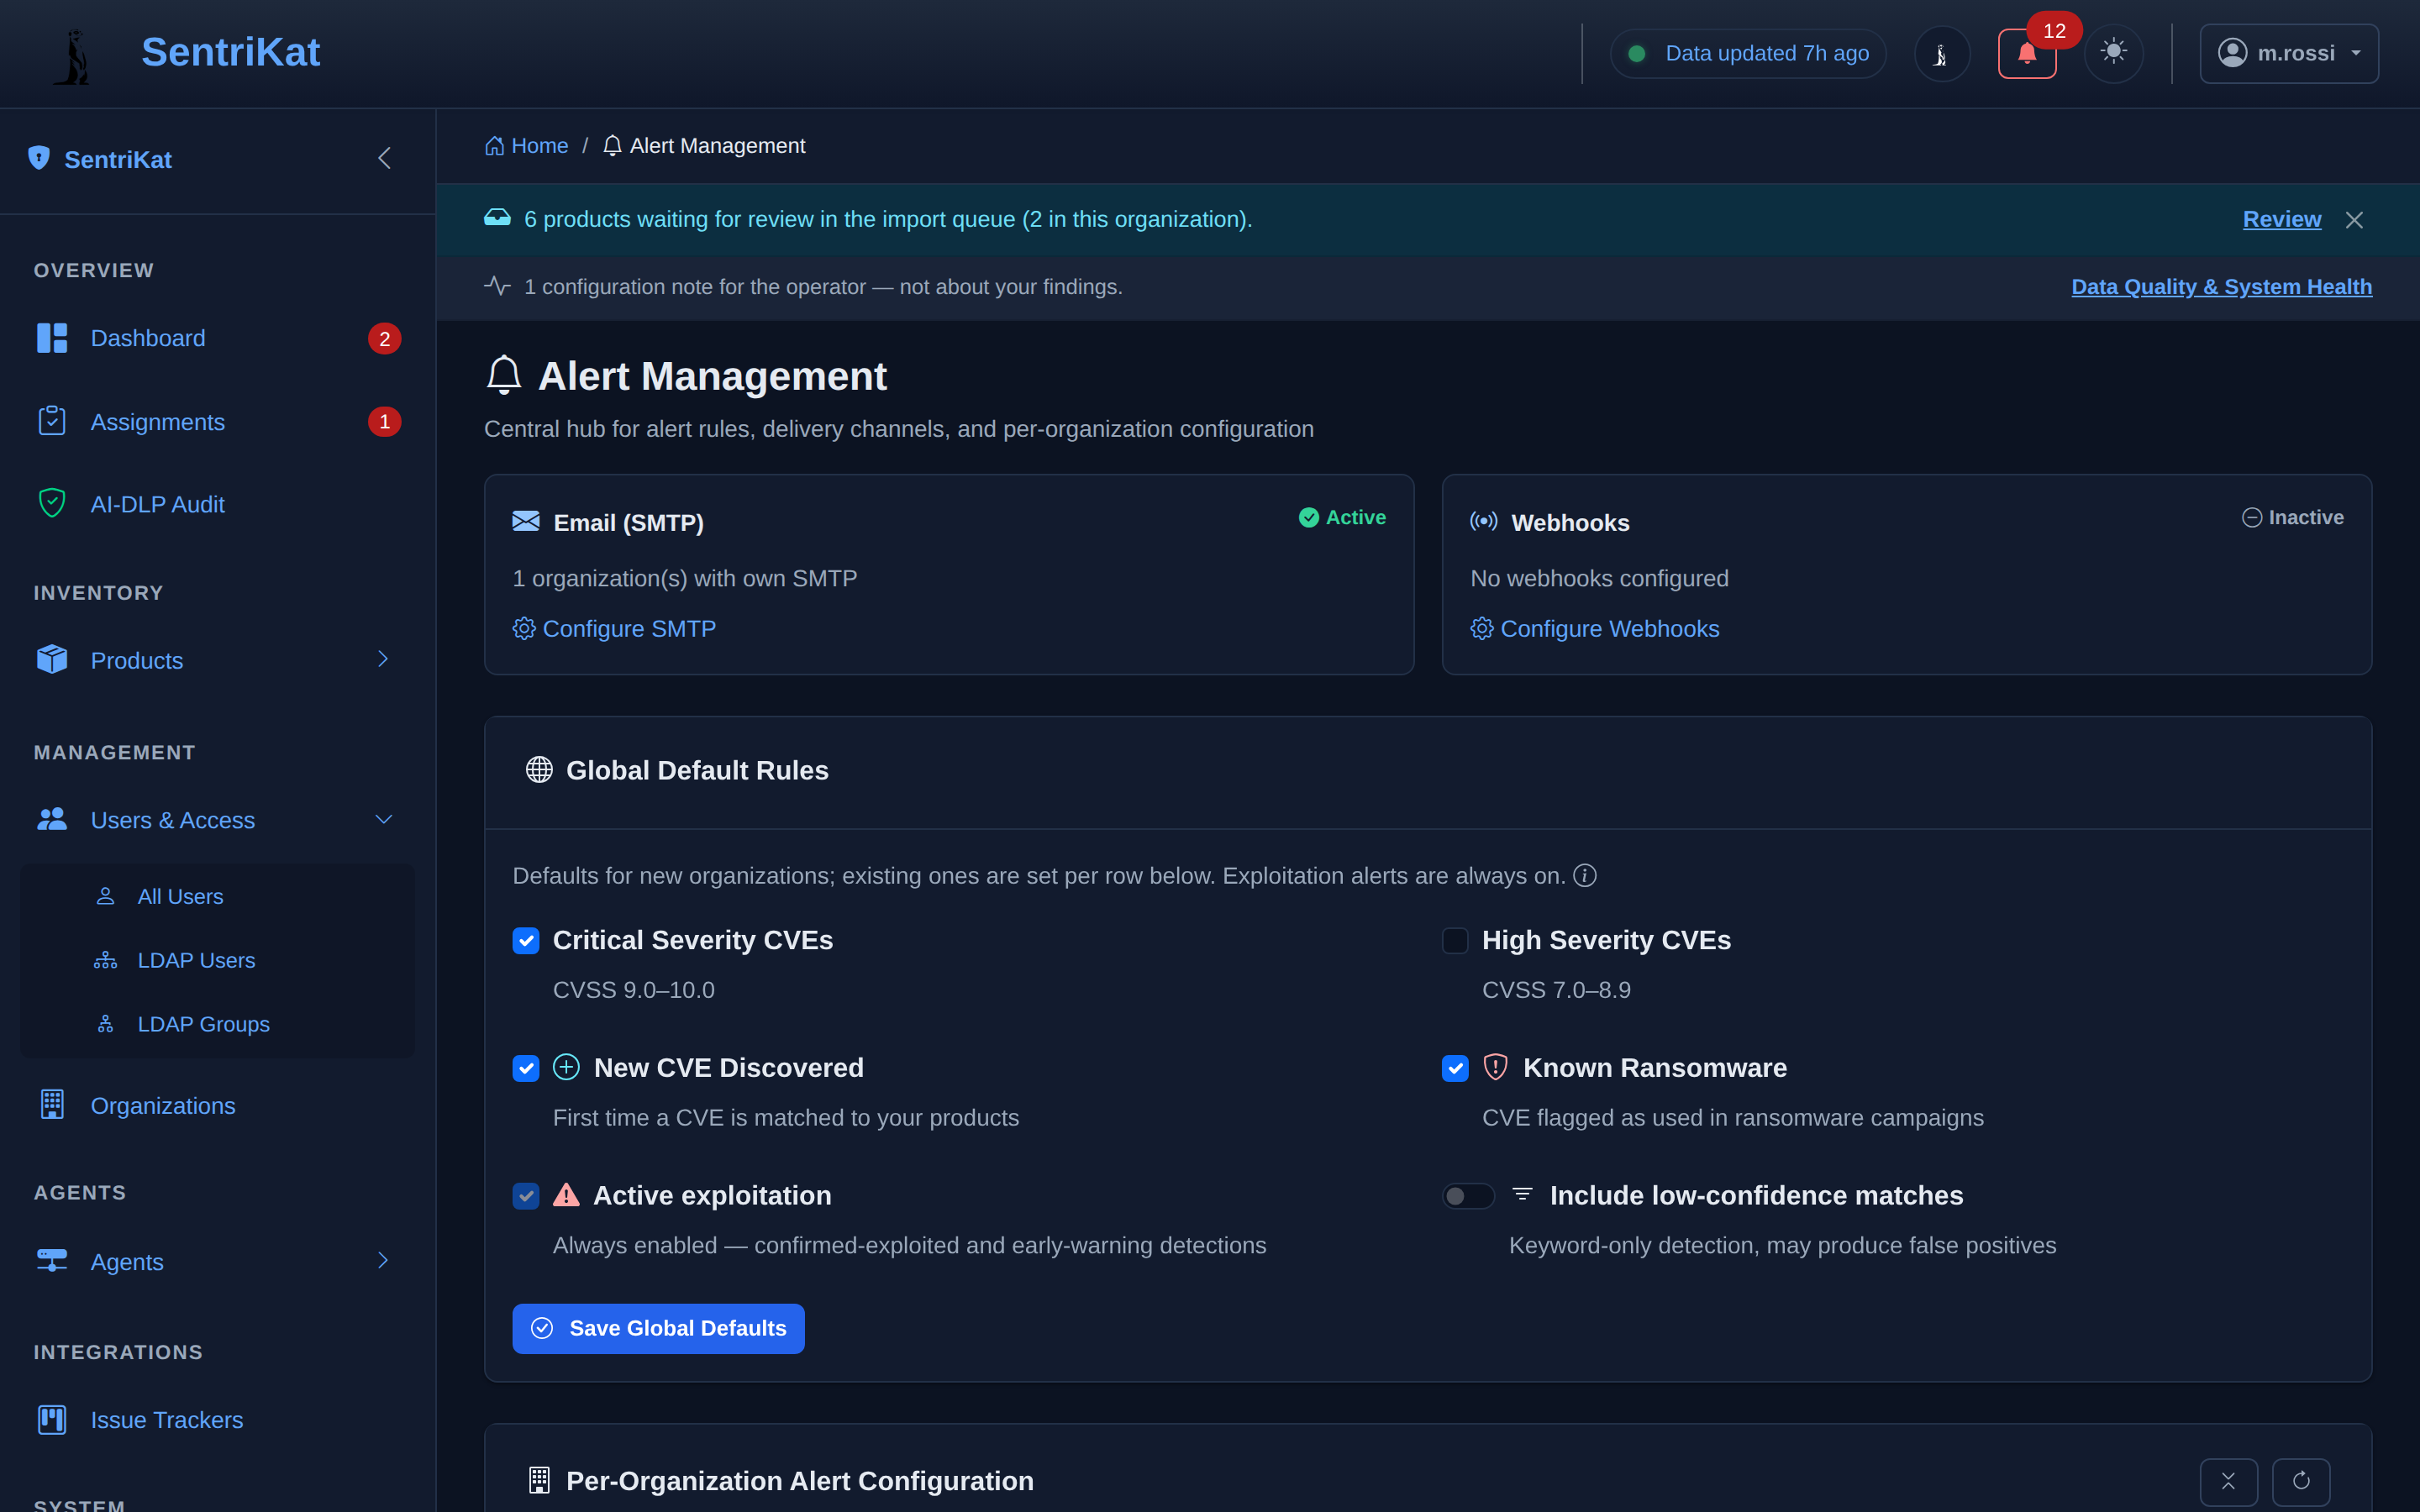
Task: Click the Active exploitation warning triangle icon
Action: click(x=566, y=1194)
